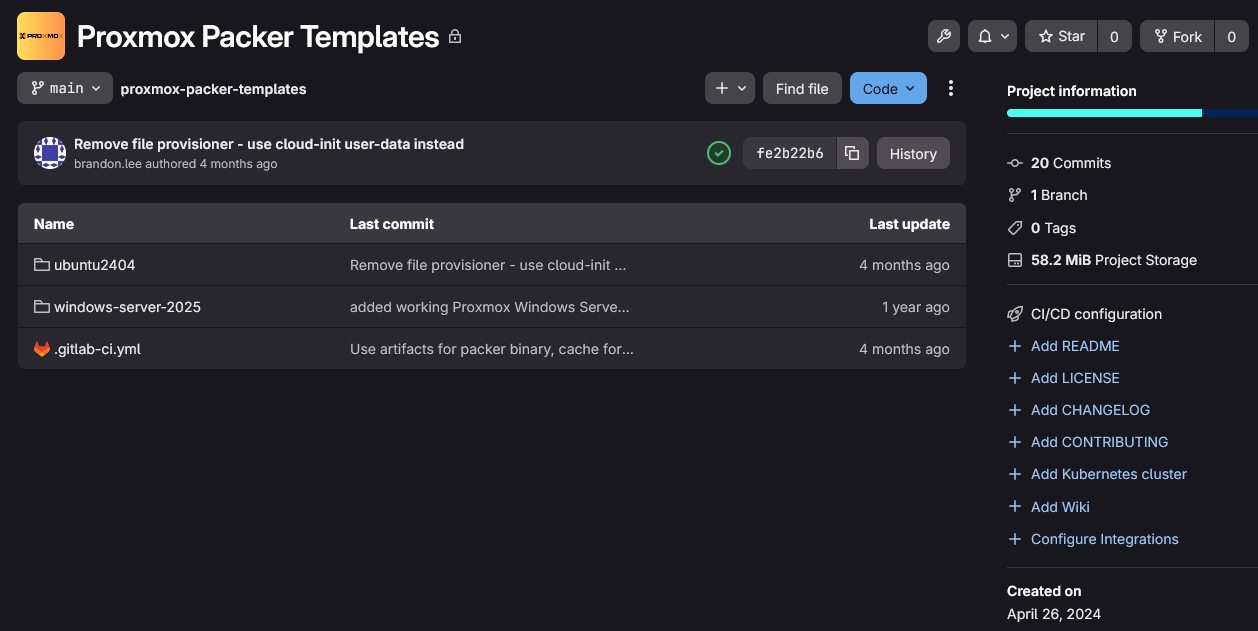Open CI/CD configuration link
This screenshot has width=1258, height=631.
click(x=1097, y=314)
